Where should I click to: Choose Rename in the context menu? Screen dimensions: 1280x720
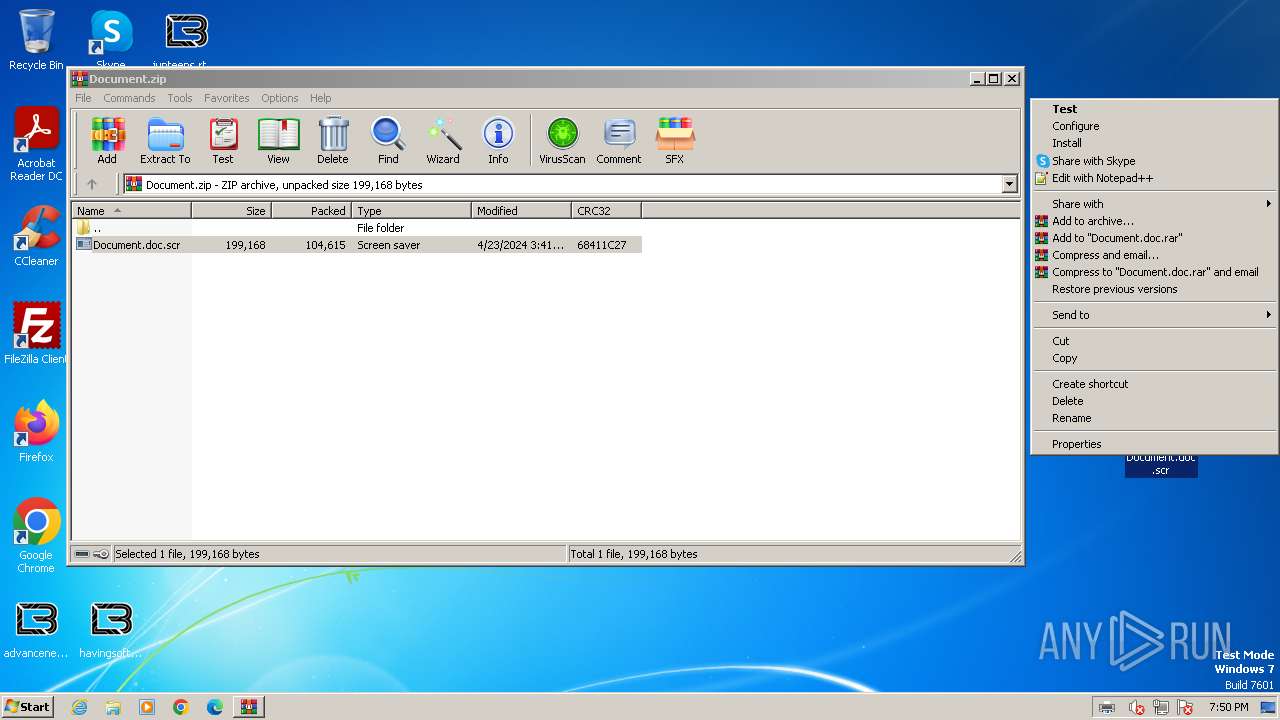(1154, 418)
